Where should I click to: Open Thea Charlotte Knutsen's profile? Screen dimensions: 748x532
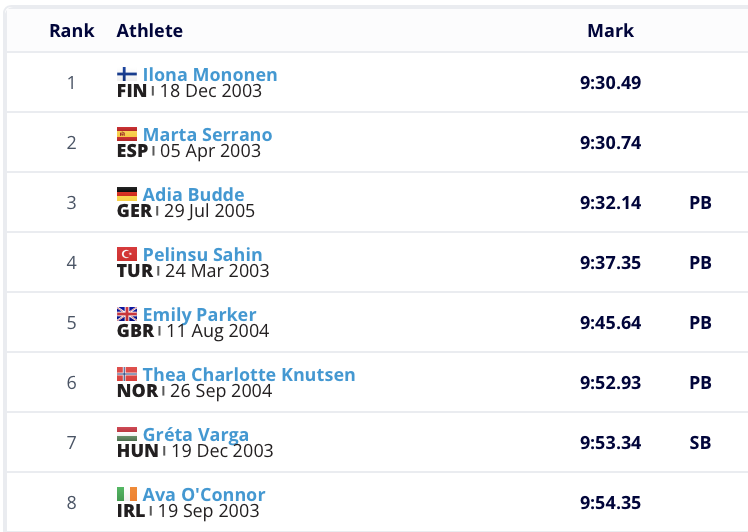coord(249,375)
